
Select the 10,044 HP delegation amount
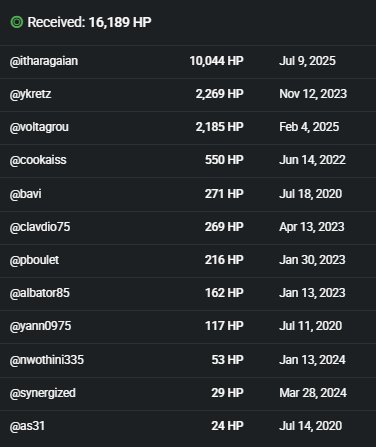pyautogui.click(x=217, y=61)
